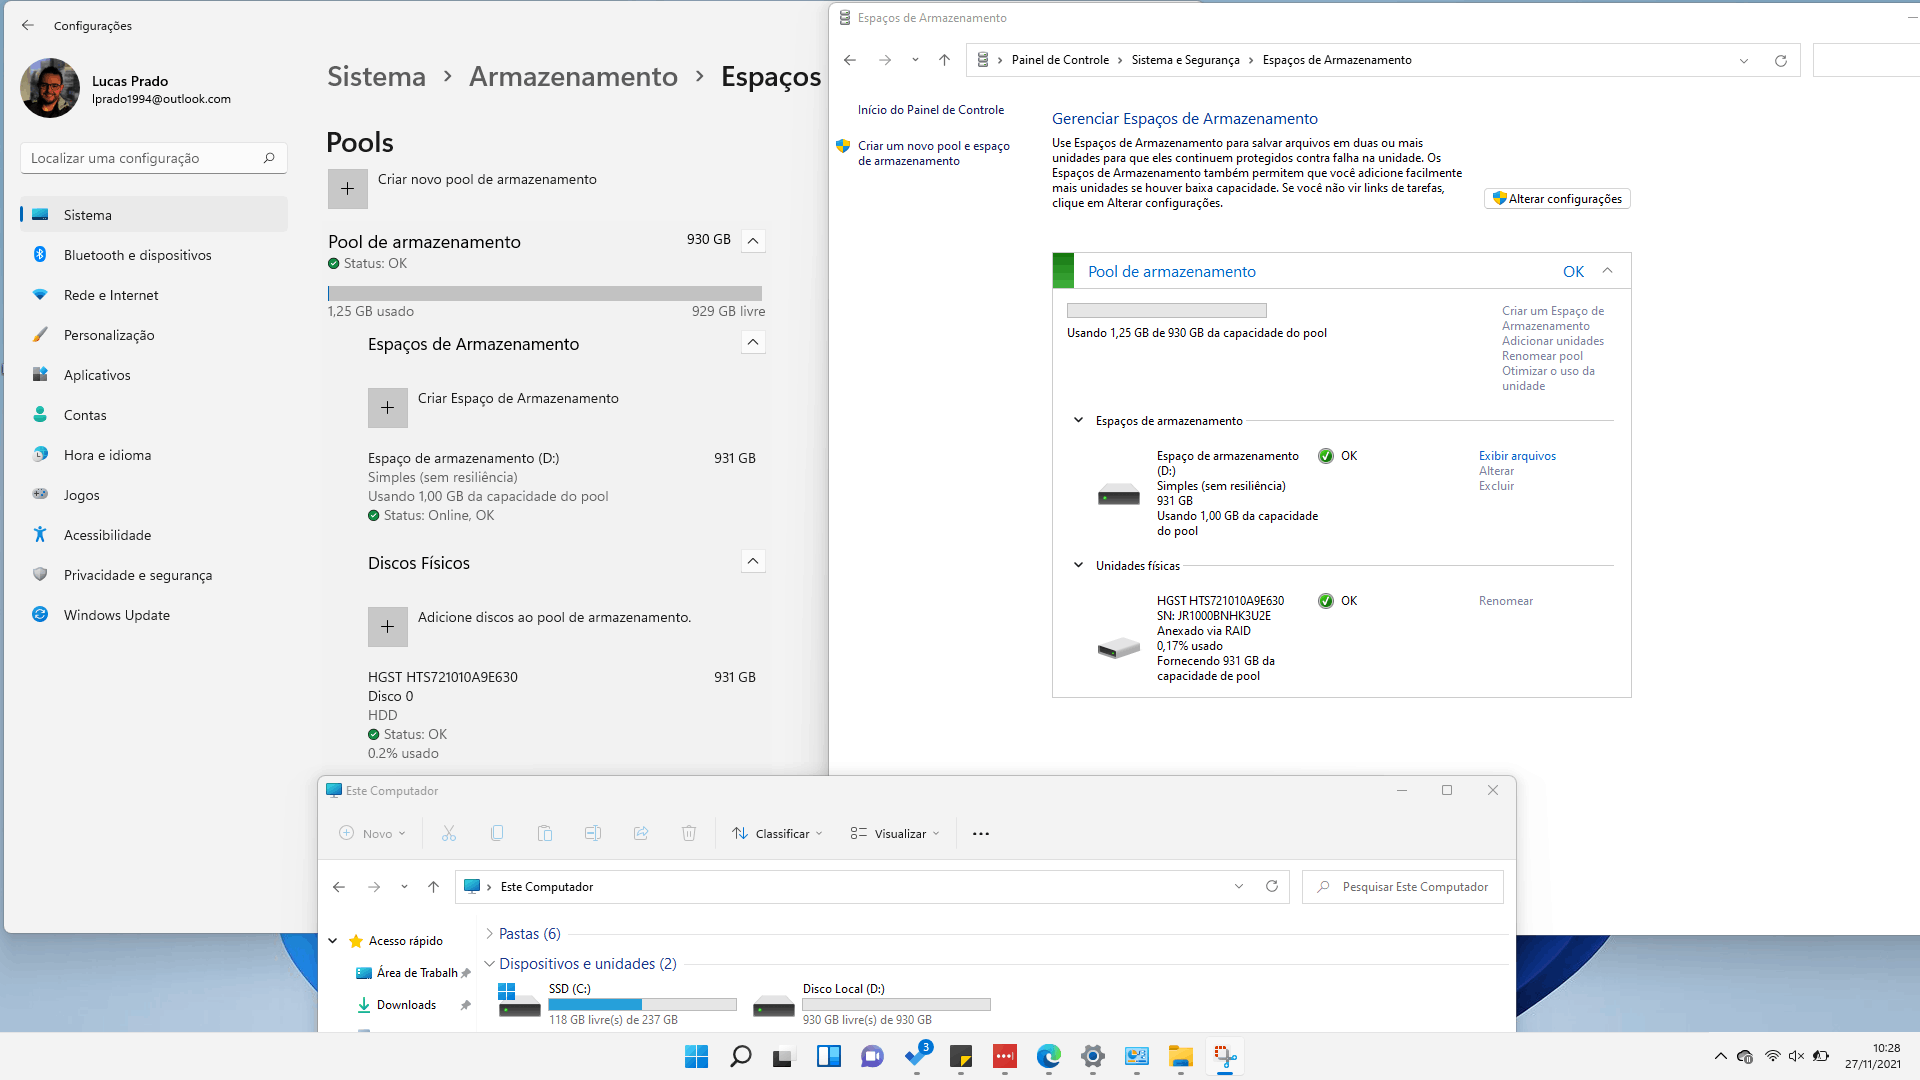Image resolution: width=1920 pixels, height=1080 pixels.
Task: Open Início do Painel de Controle link
Action: [x=930, y=110]
